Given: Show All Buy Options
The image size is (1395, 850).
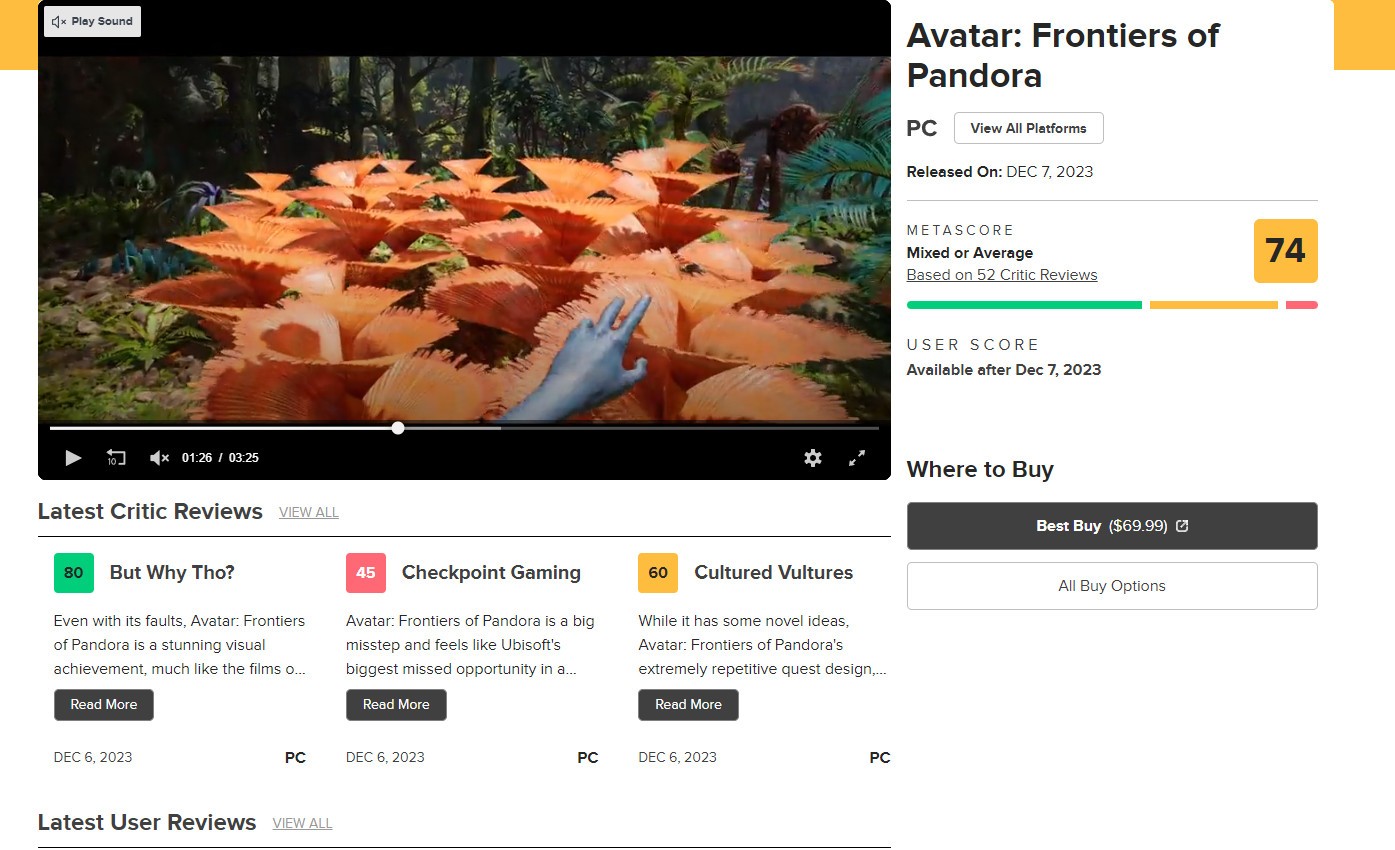Looking at the screenshot, I should (1111, 586).
